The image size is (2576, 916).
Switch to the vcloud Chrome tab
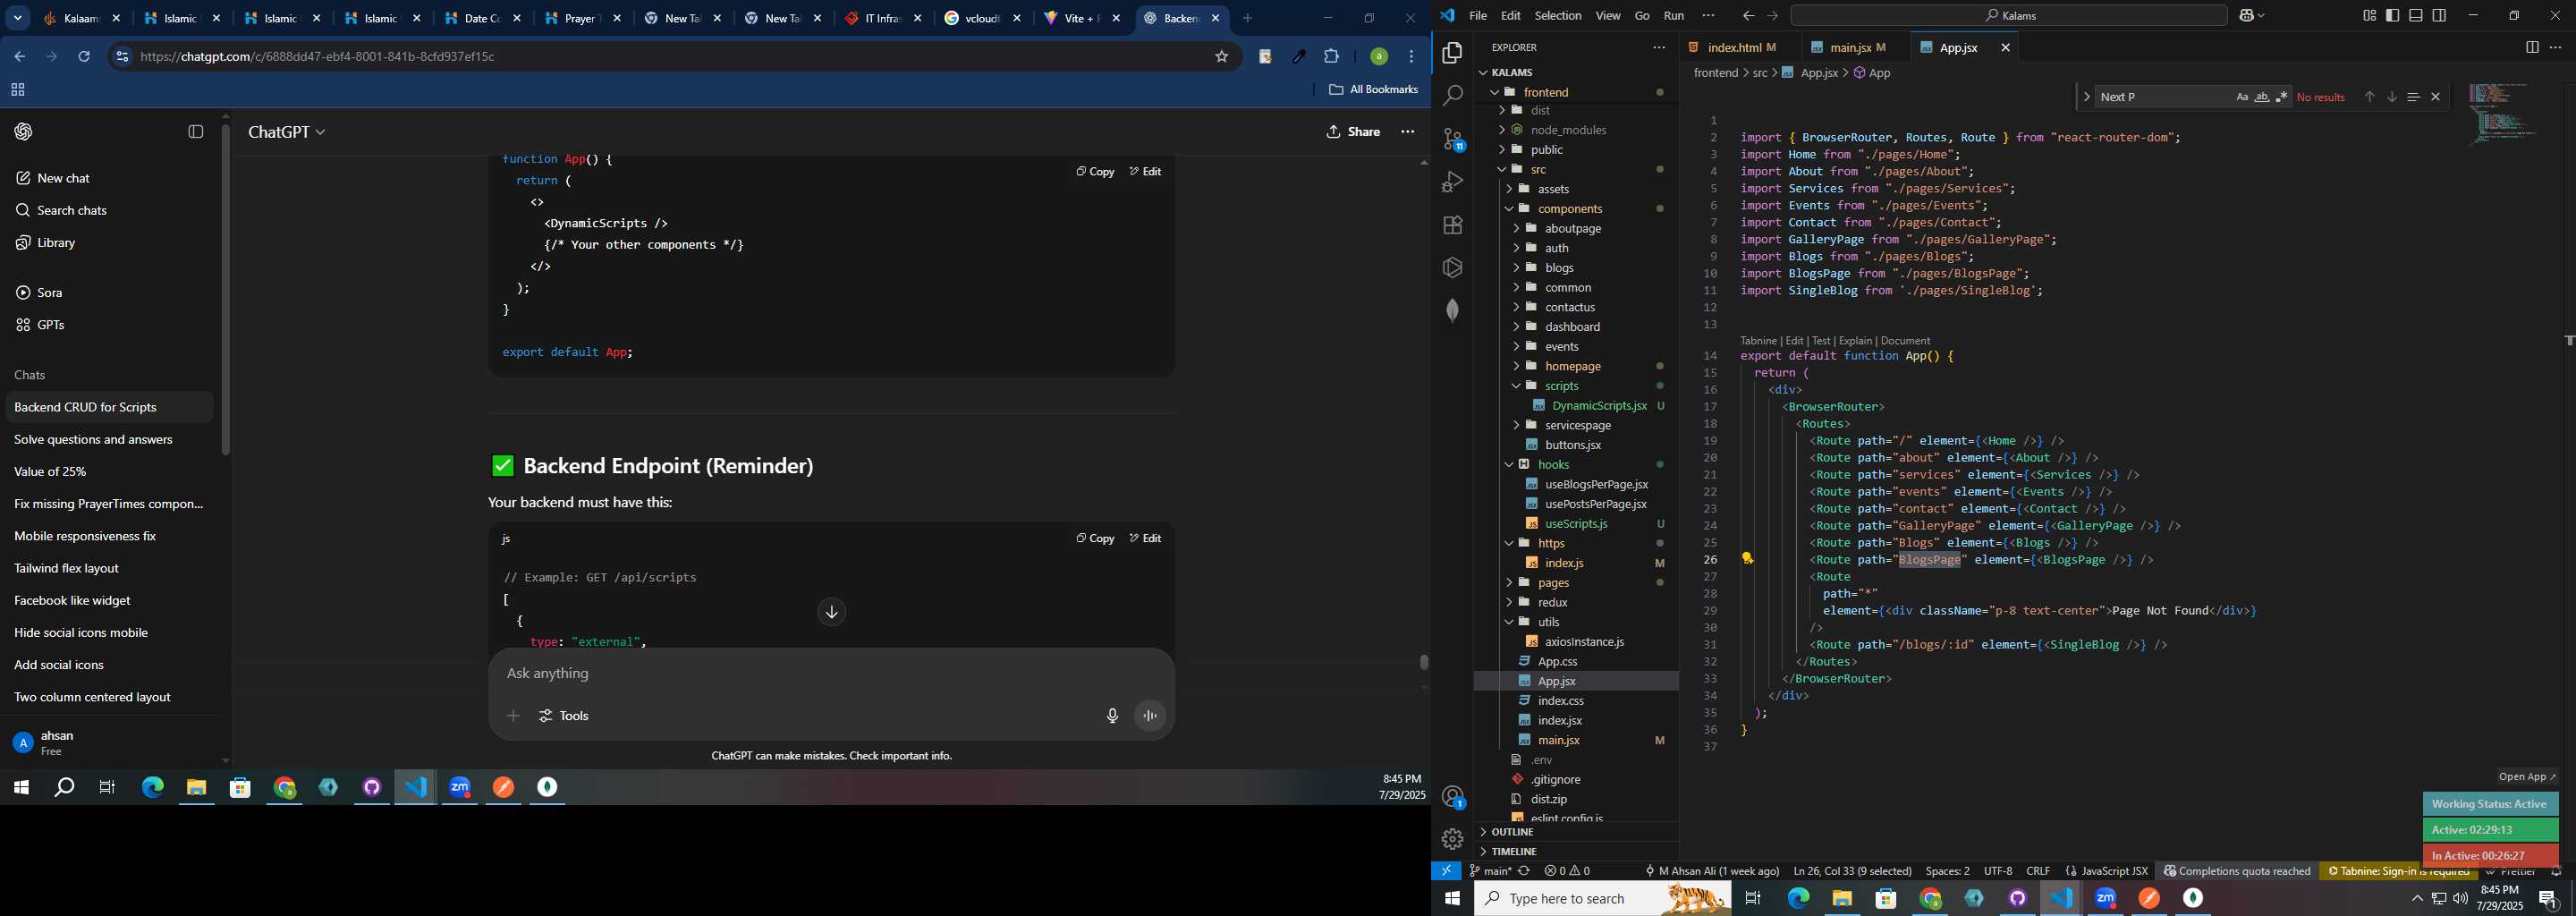(x=983, y=19)
